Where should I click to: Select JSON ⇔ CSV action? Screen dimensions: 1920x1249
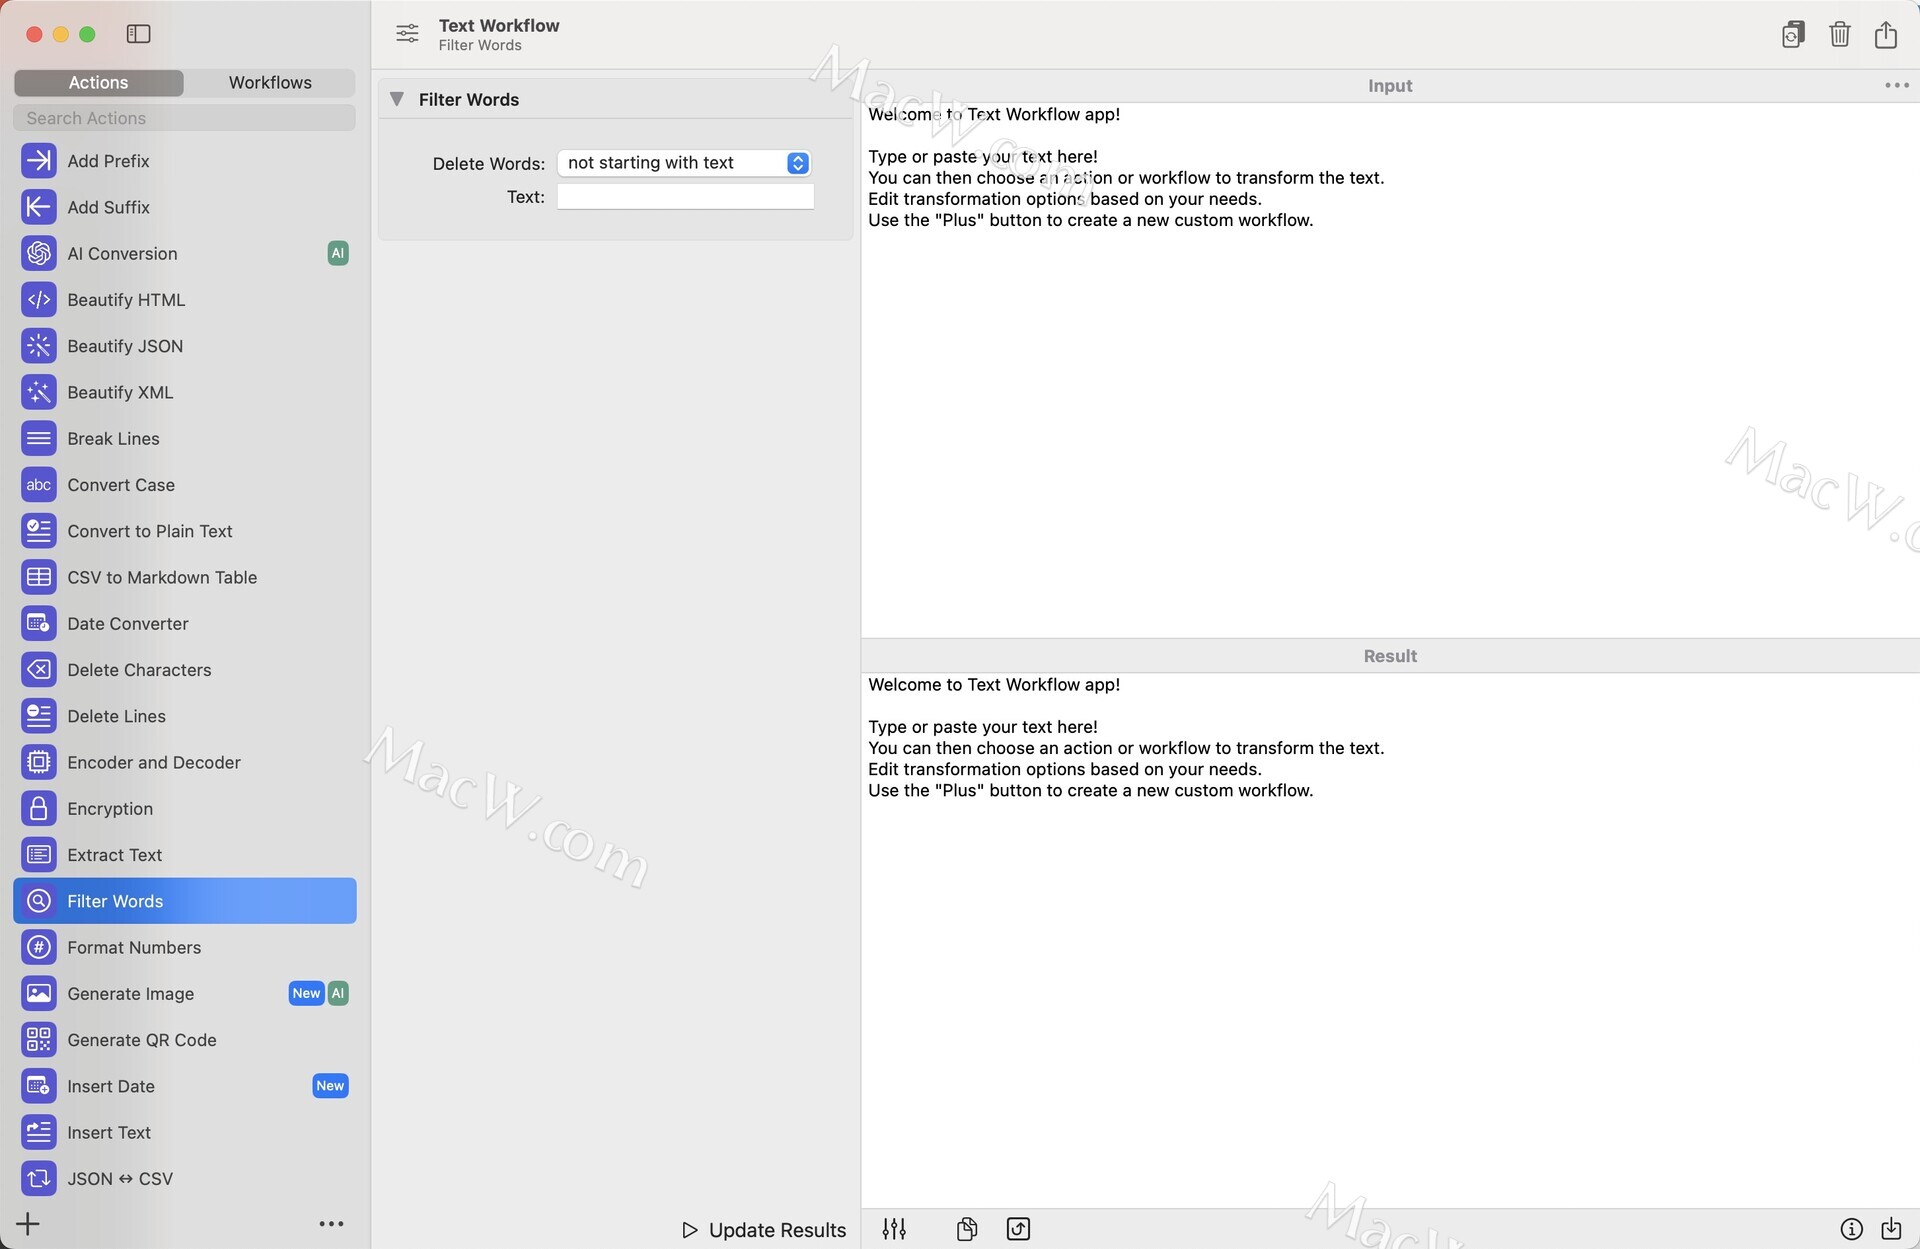[185, 1178]
